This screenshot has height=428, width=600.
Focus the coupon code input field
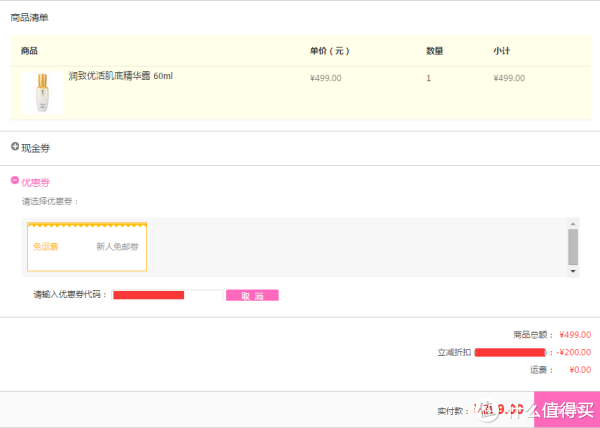coord(167,295)
